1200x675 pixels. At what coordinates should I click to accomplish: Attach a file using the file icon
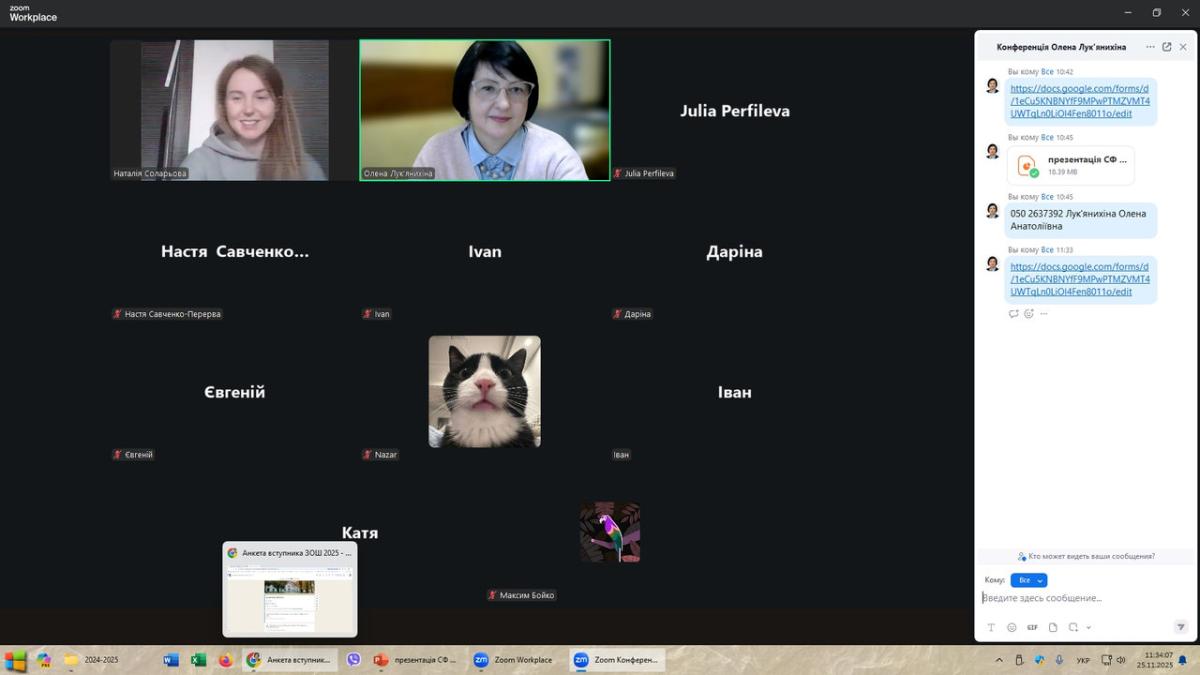[1052, 627]
